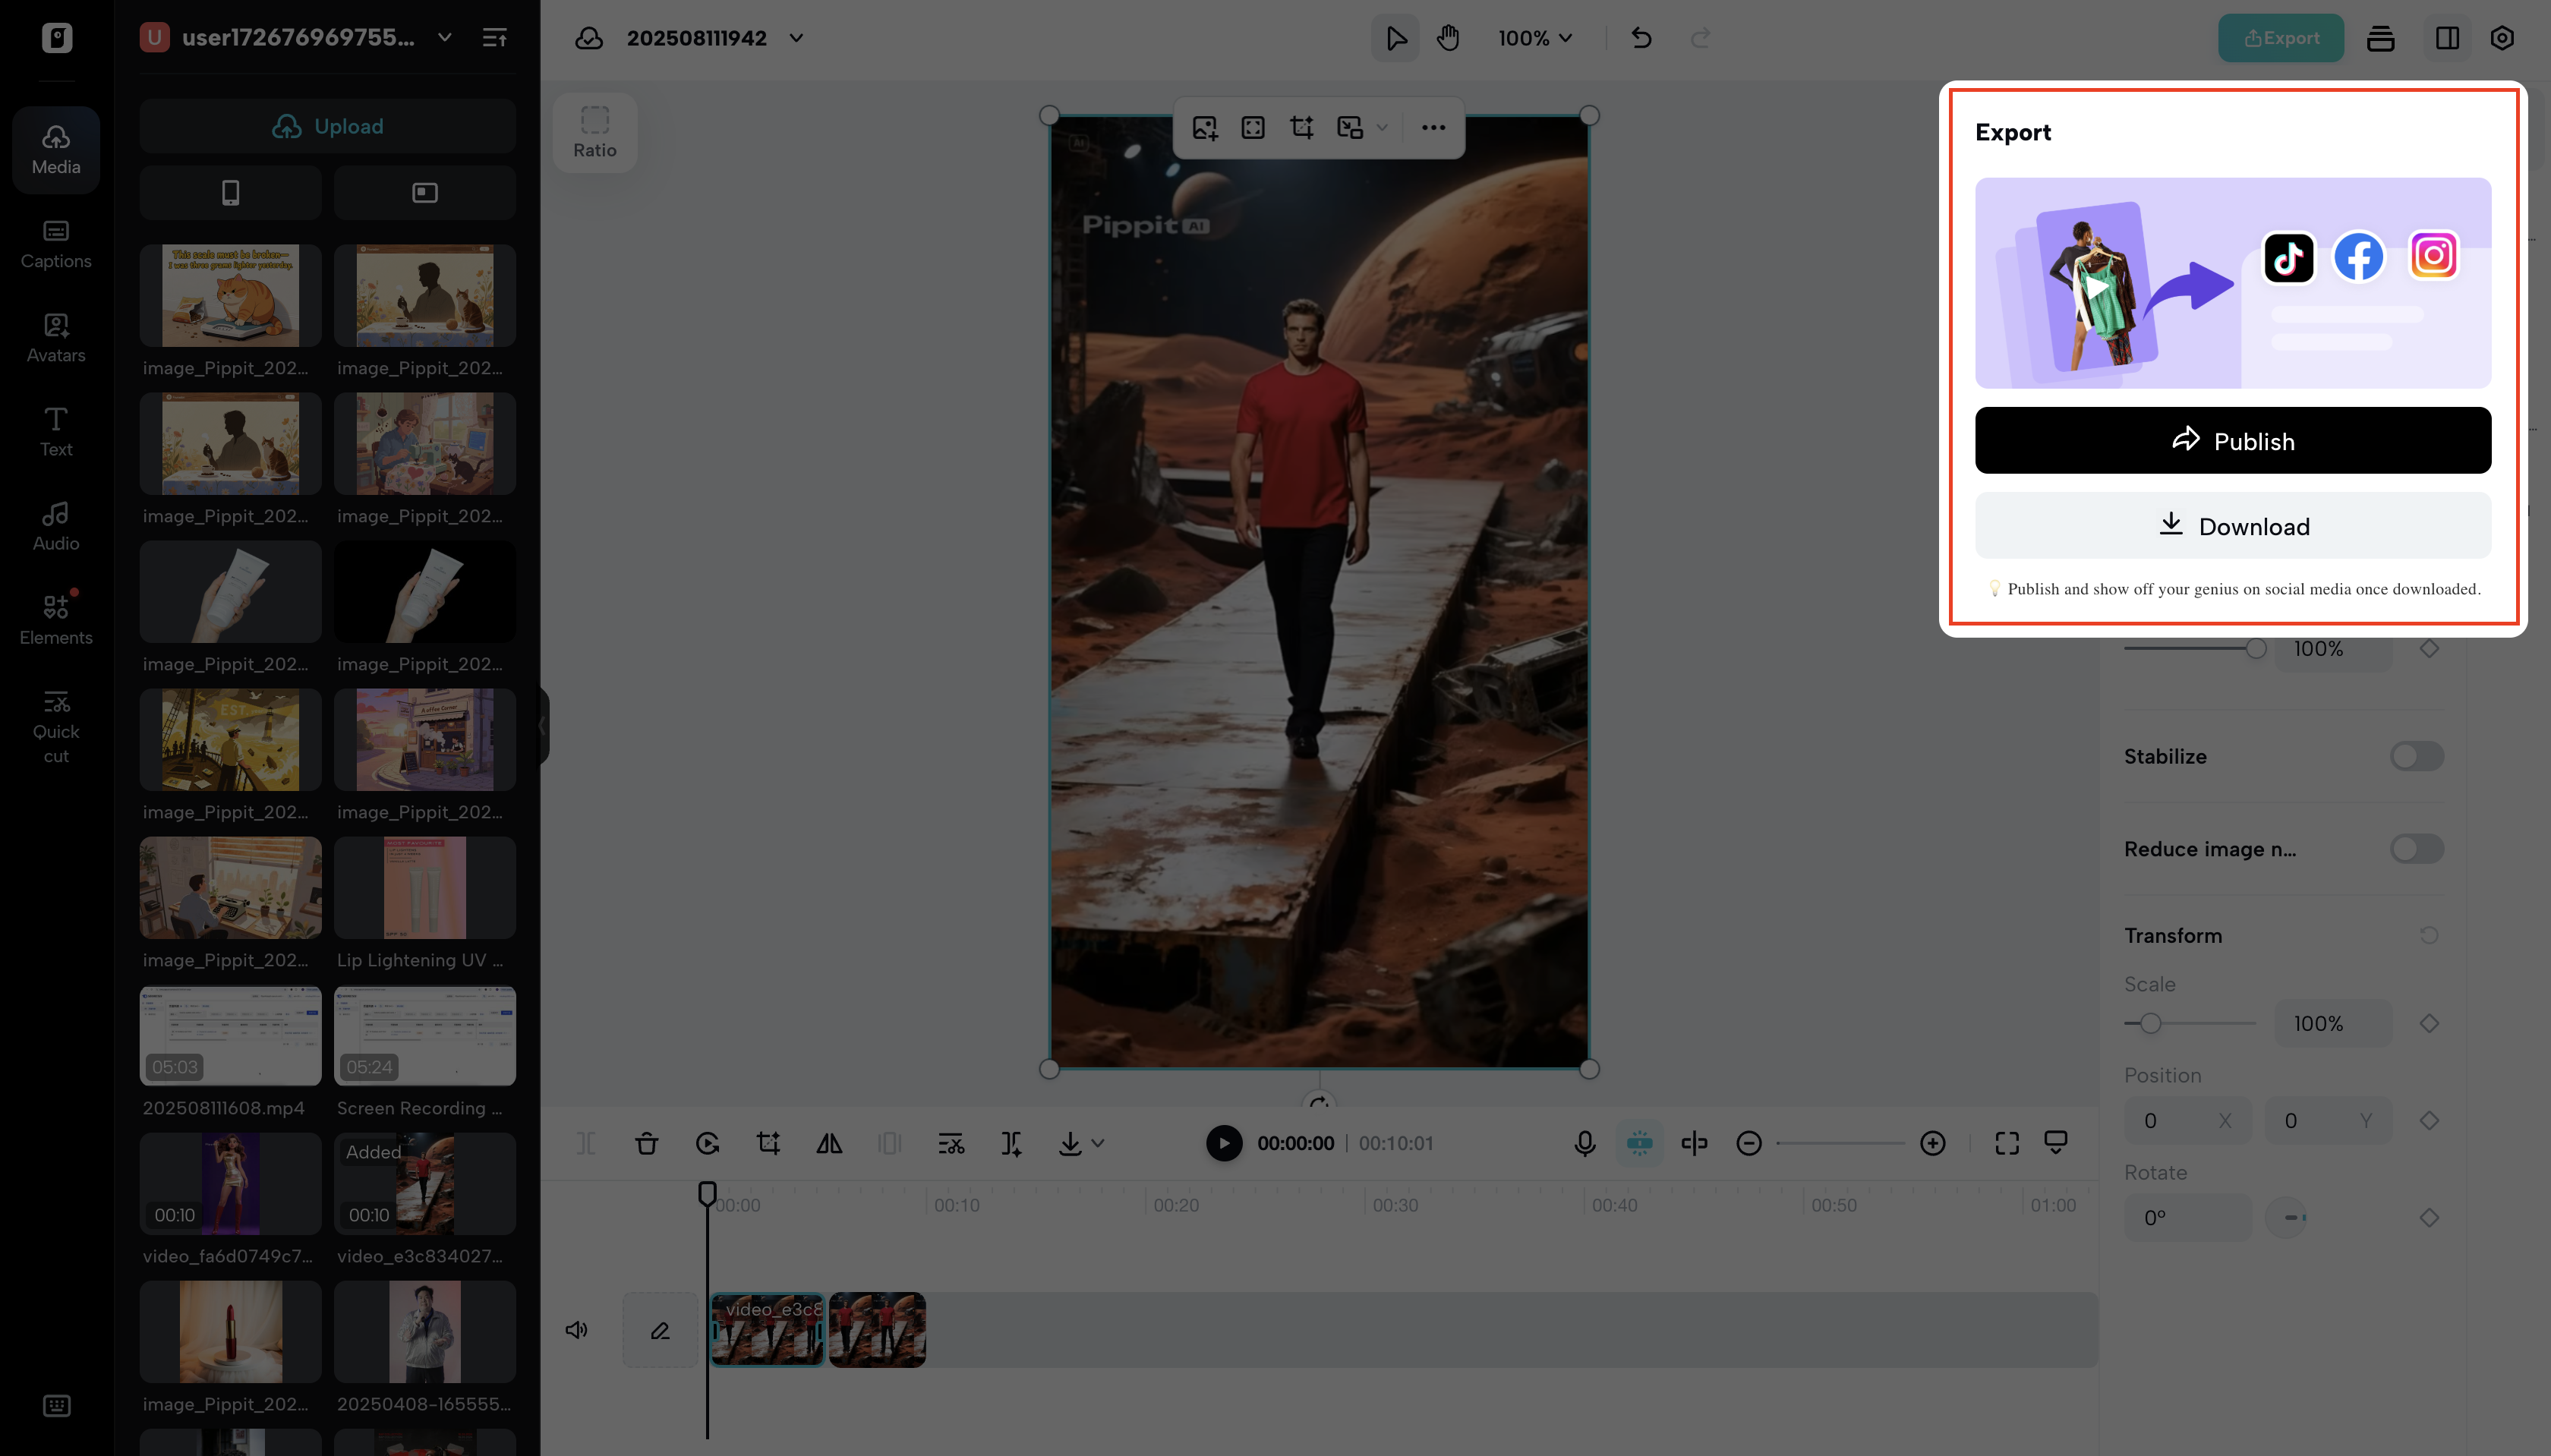Click the Download button in the Export panel
Screen dimensions: 2551x1456
pos(2233,526)
